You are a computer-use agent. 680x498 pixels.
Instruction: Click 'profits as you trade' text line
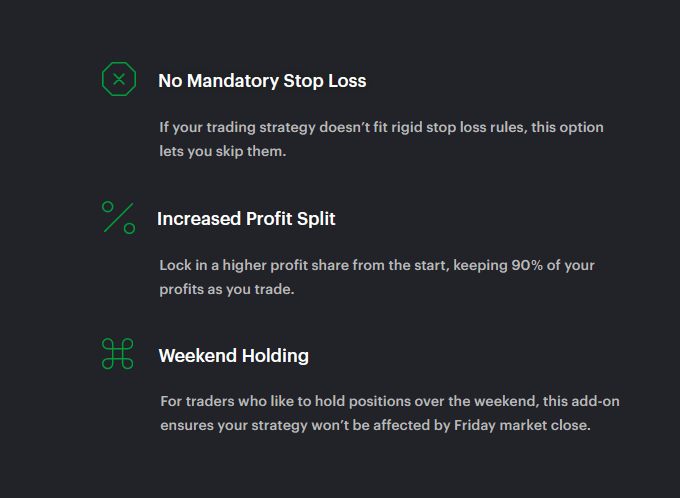coord(227,289)
